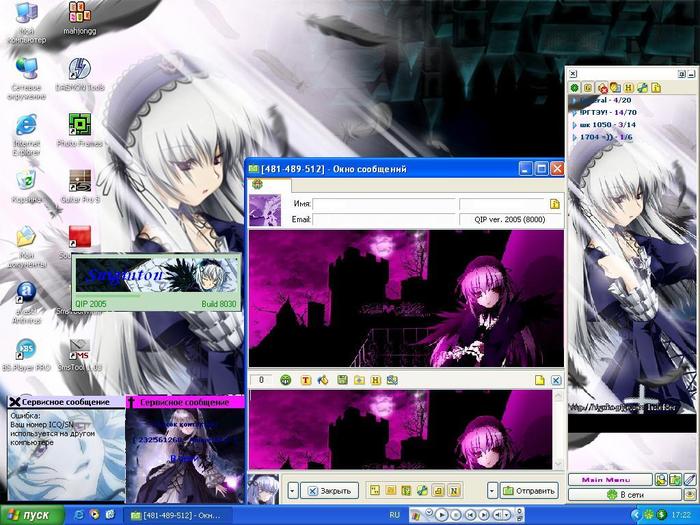
Task: Expand hidden tray icons arrow
Action: tap(636, 515)
